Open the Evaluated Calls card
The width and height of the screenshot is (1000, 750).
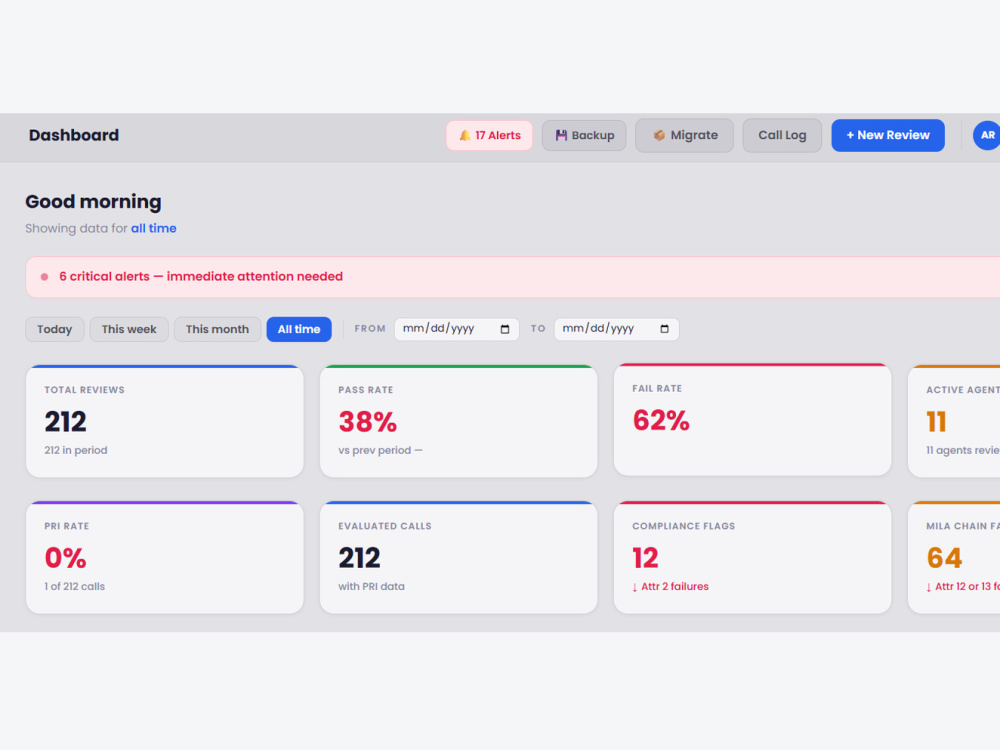tap(459, 557)
